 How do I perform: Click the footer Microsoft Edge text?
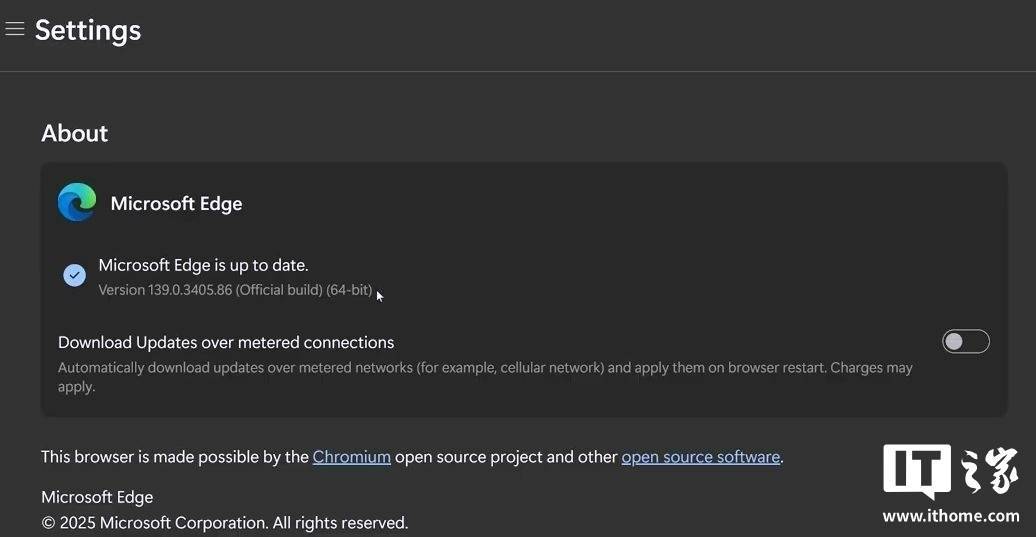[x=97, y=497]
